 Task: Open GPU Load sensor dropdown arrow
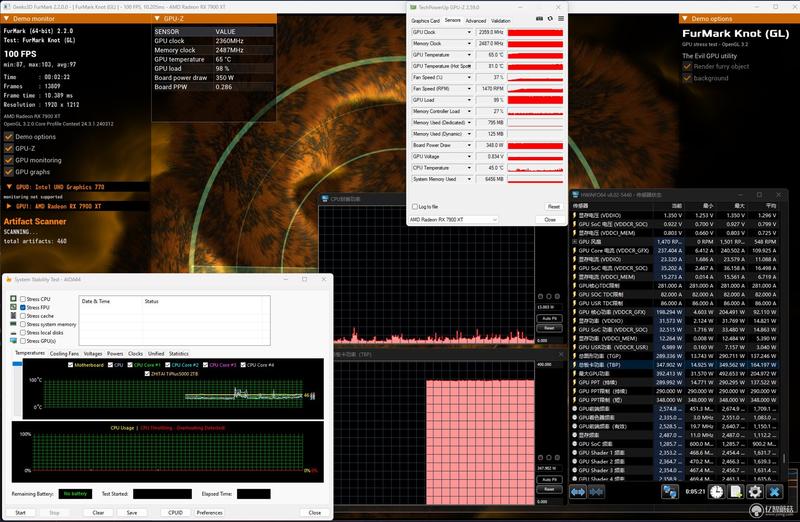click(x=469, y=100)
